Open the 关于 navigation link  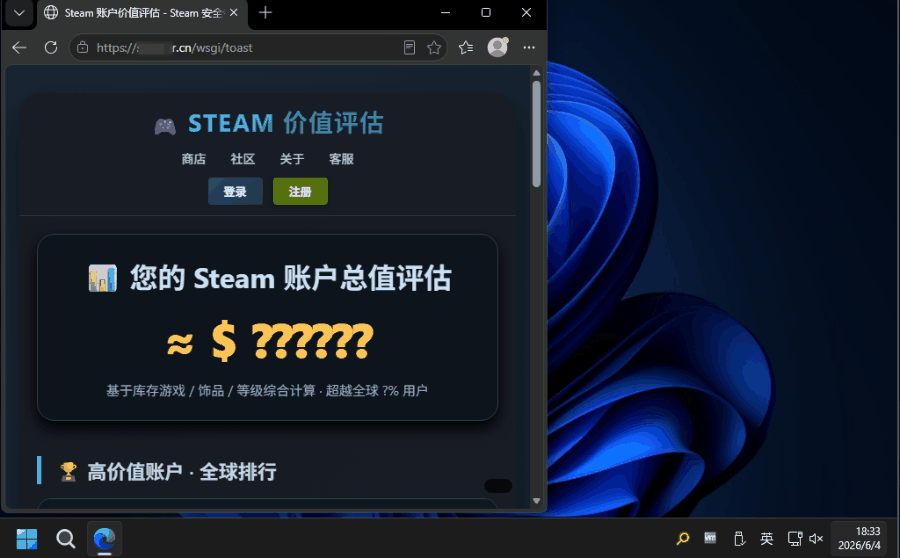coord(292,159)
